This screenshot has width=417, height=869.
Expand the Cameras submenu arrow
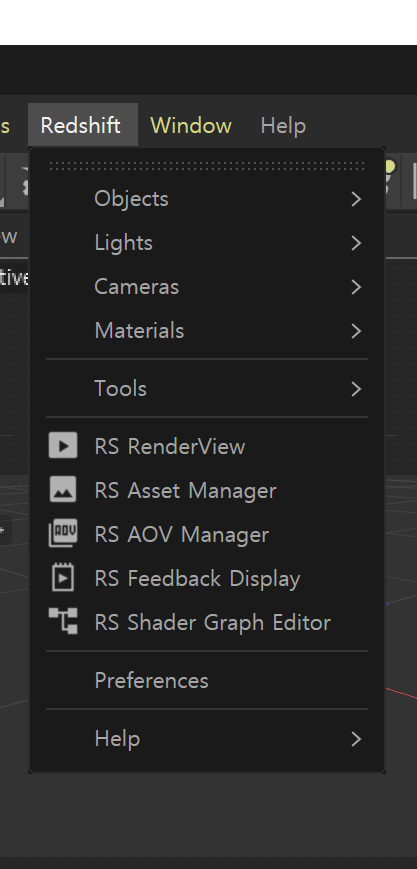pyautogui.click(x=357, y=287)
